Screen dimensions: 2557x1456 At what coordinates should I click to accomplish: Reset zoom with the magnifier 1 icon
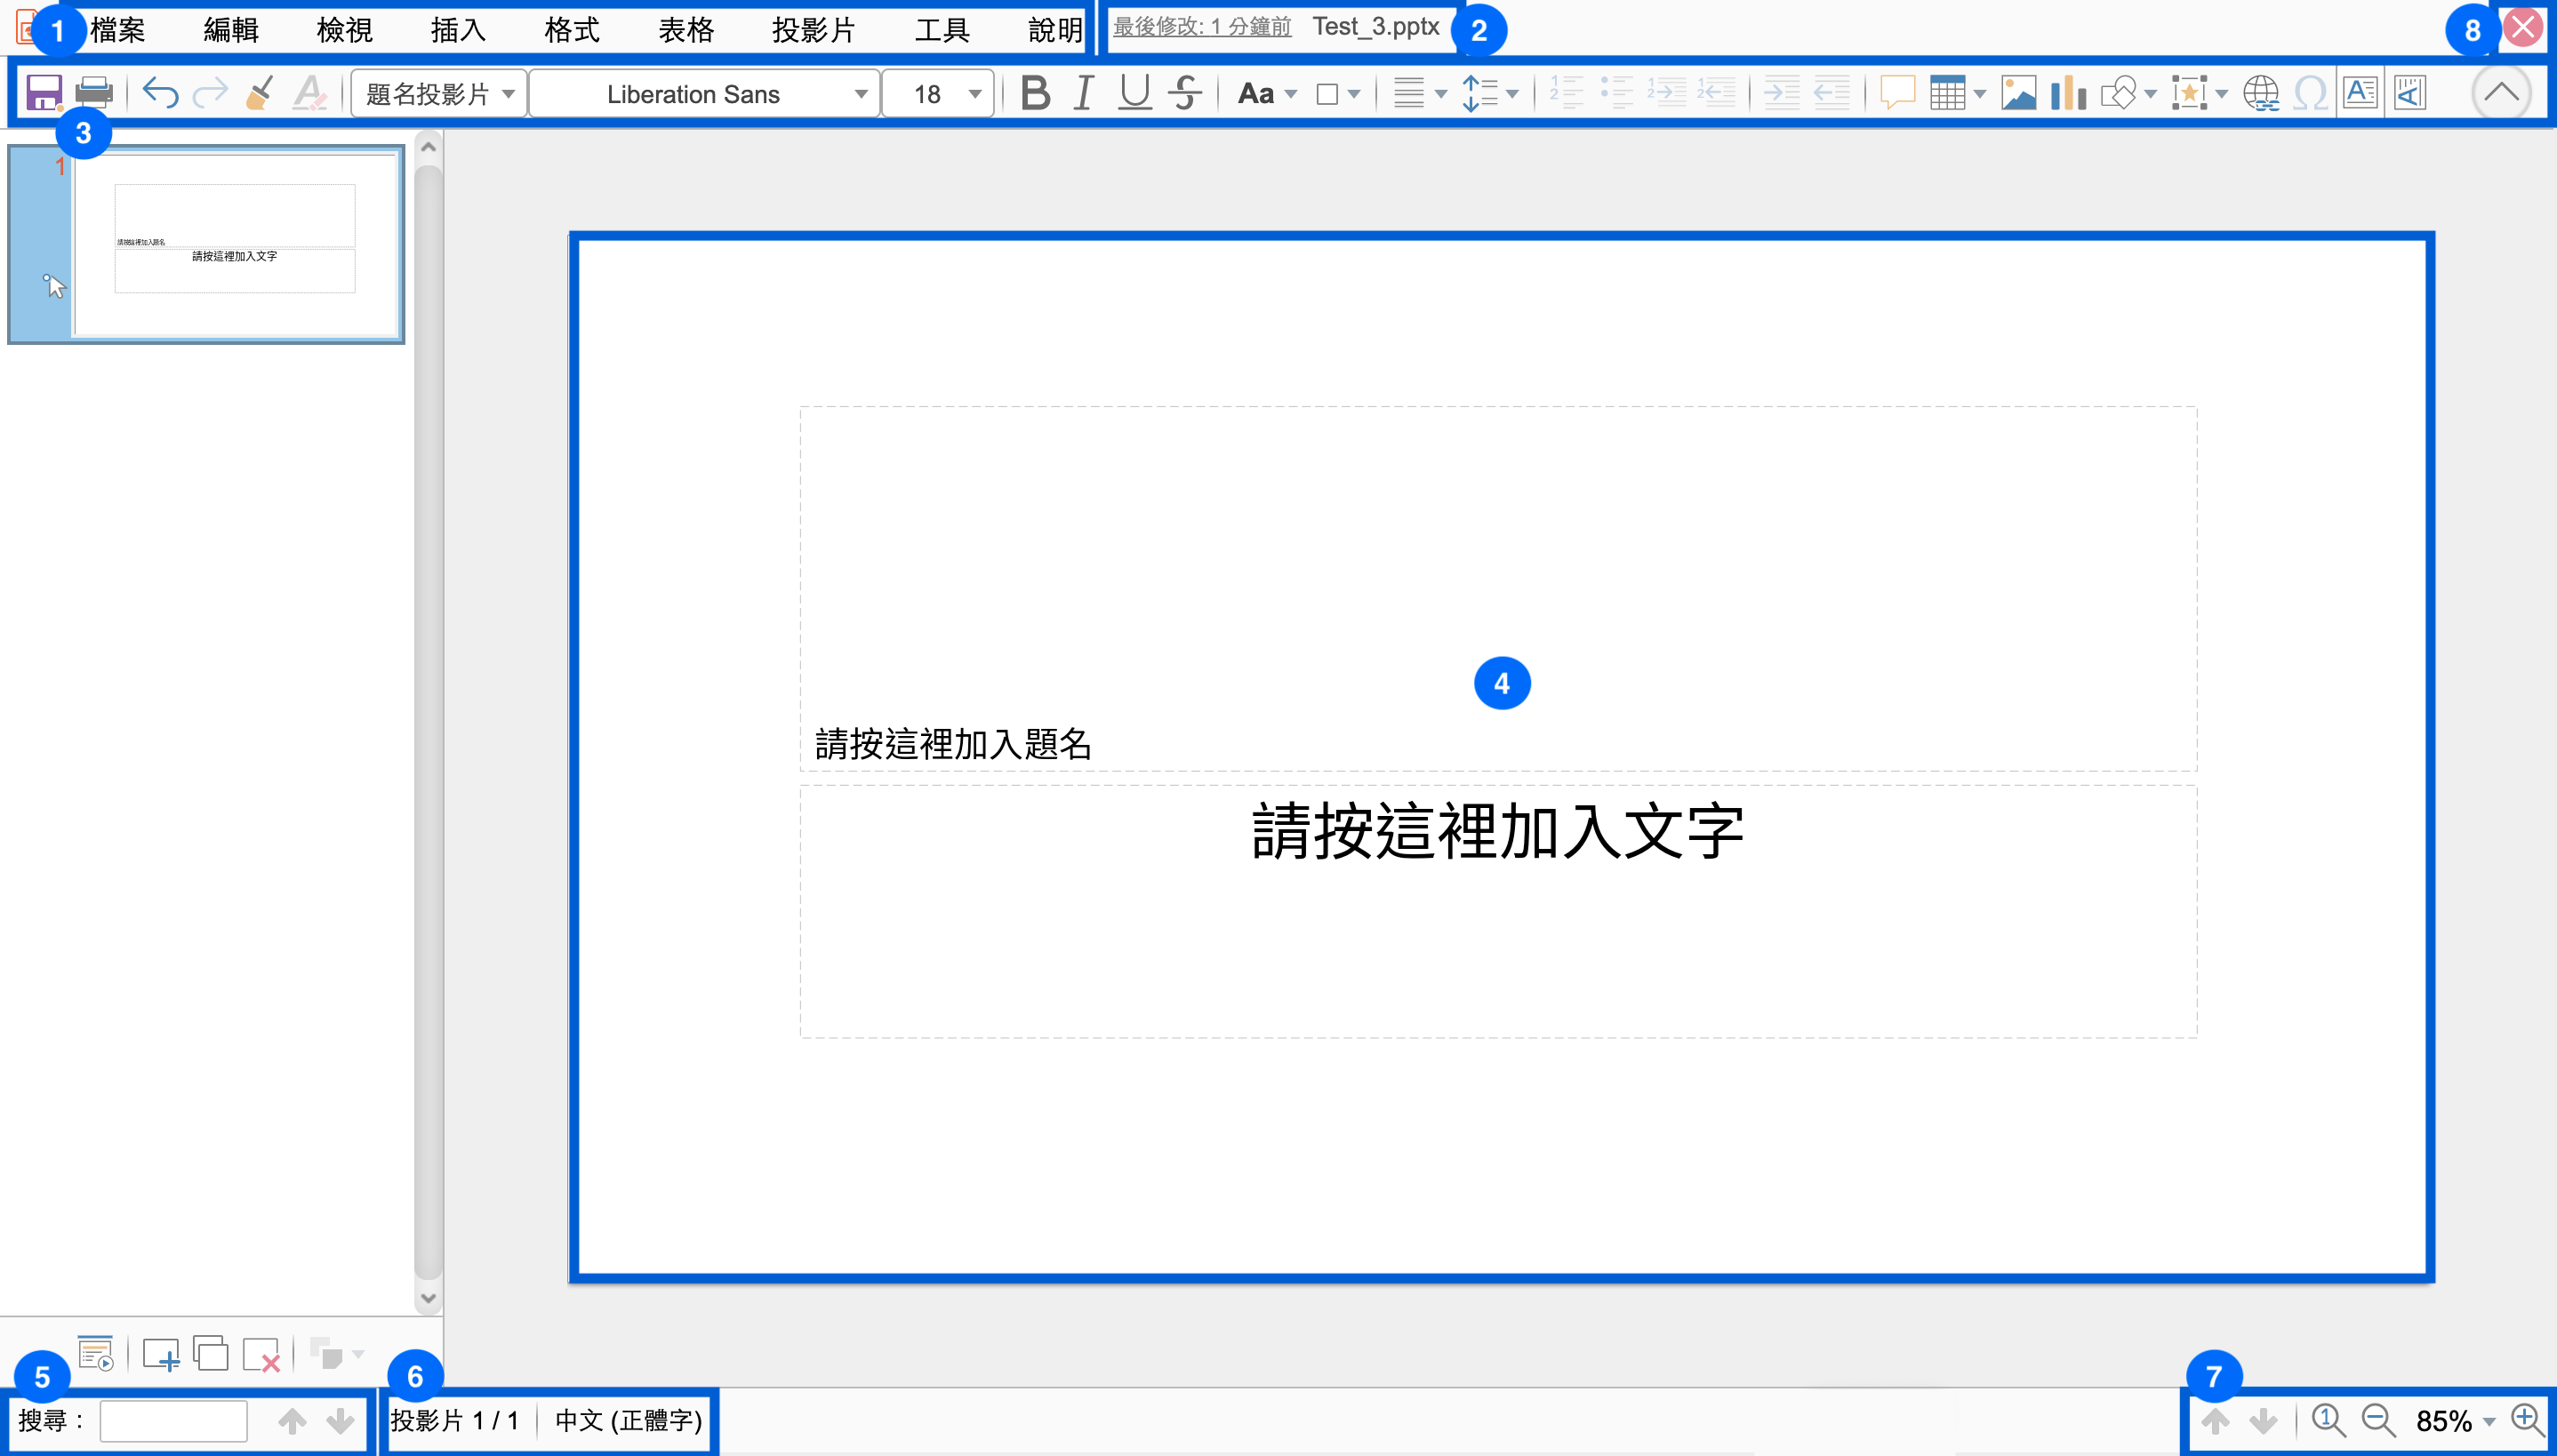click(2329, 1420)
